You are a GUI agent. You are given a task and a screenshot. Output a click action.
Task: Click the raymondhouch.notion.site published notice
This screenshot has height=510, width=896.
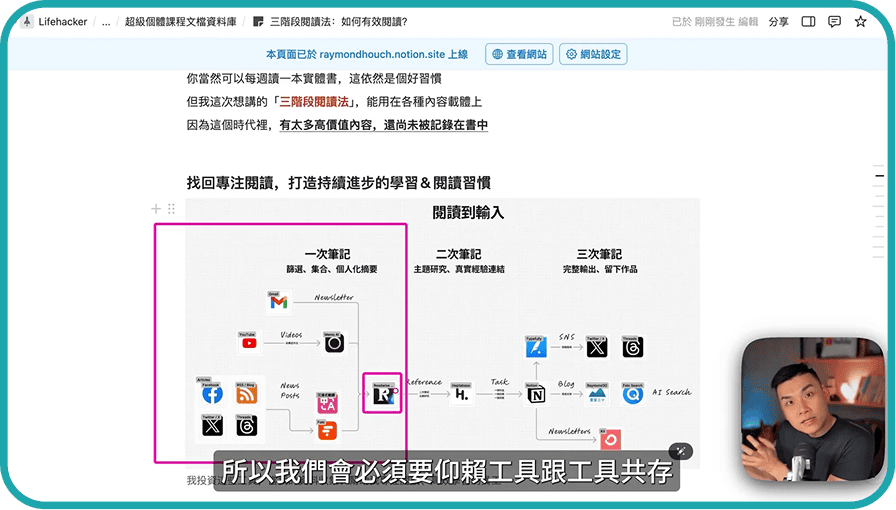[367, 54]
